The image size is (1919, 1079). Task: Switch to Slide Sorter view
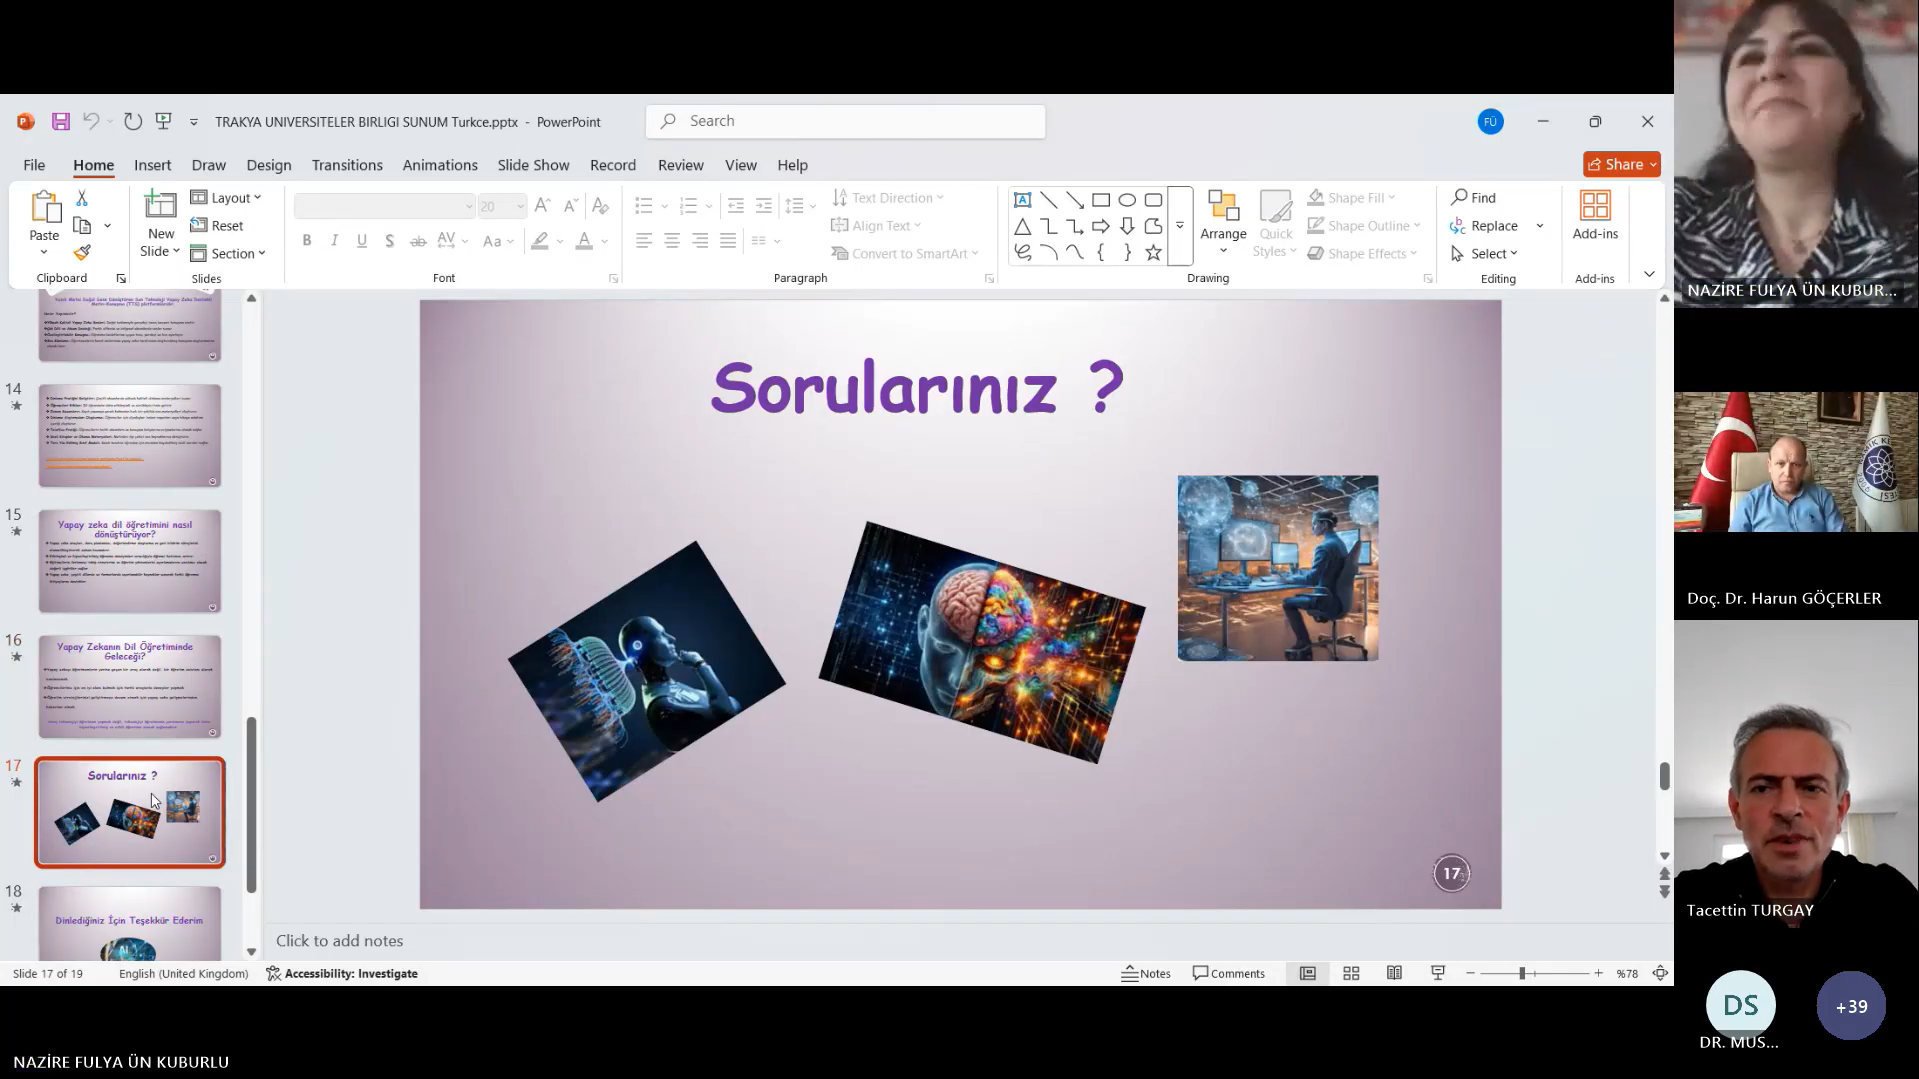(x=1351, y=973)
